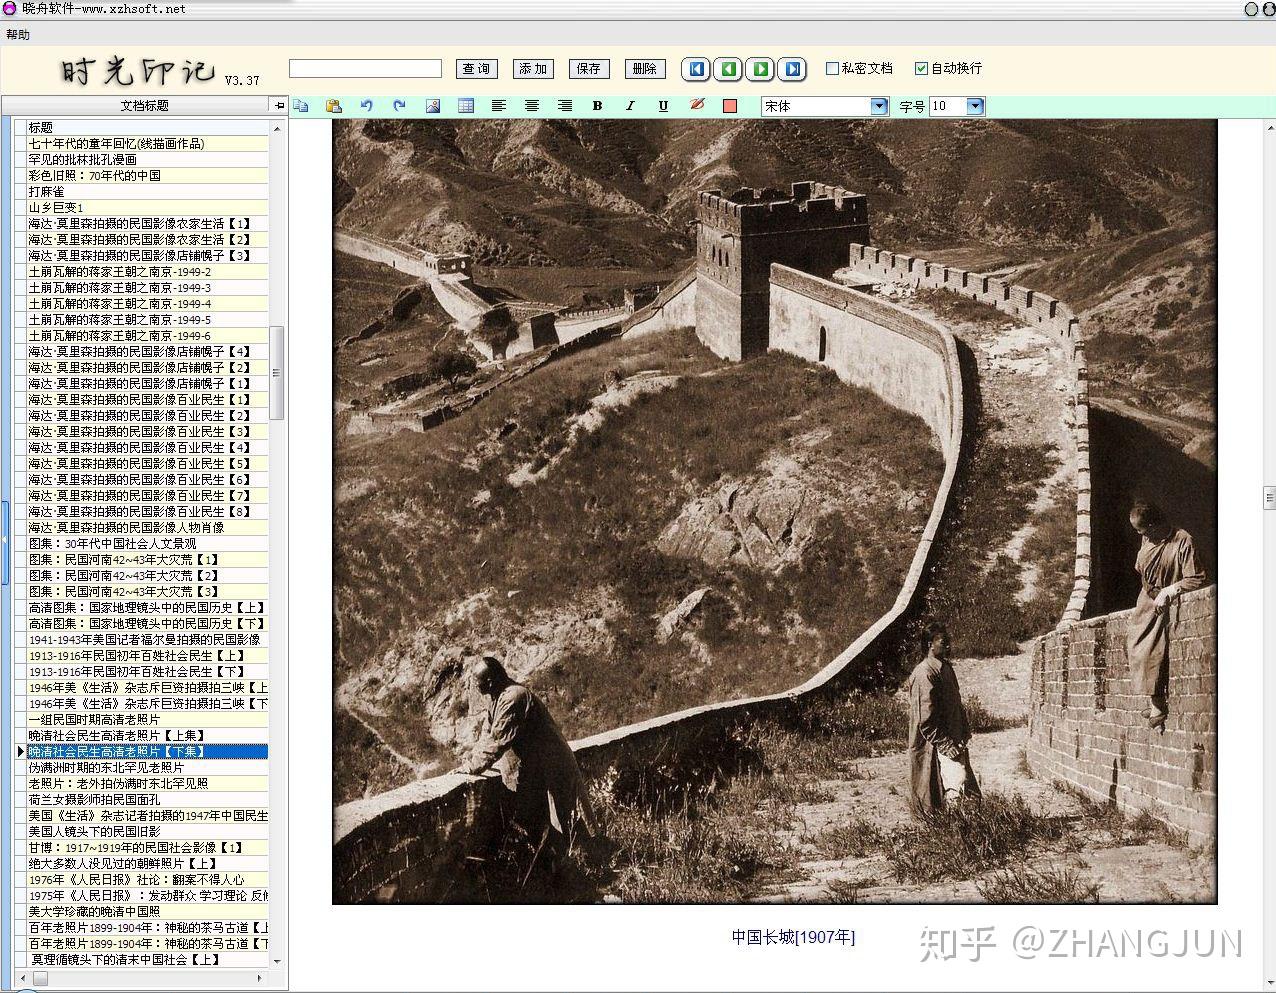The image size is (1276, 993).
Task: Jump to first record with blue arrow
Action: (697, 69)
